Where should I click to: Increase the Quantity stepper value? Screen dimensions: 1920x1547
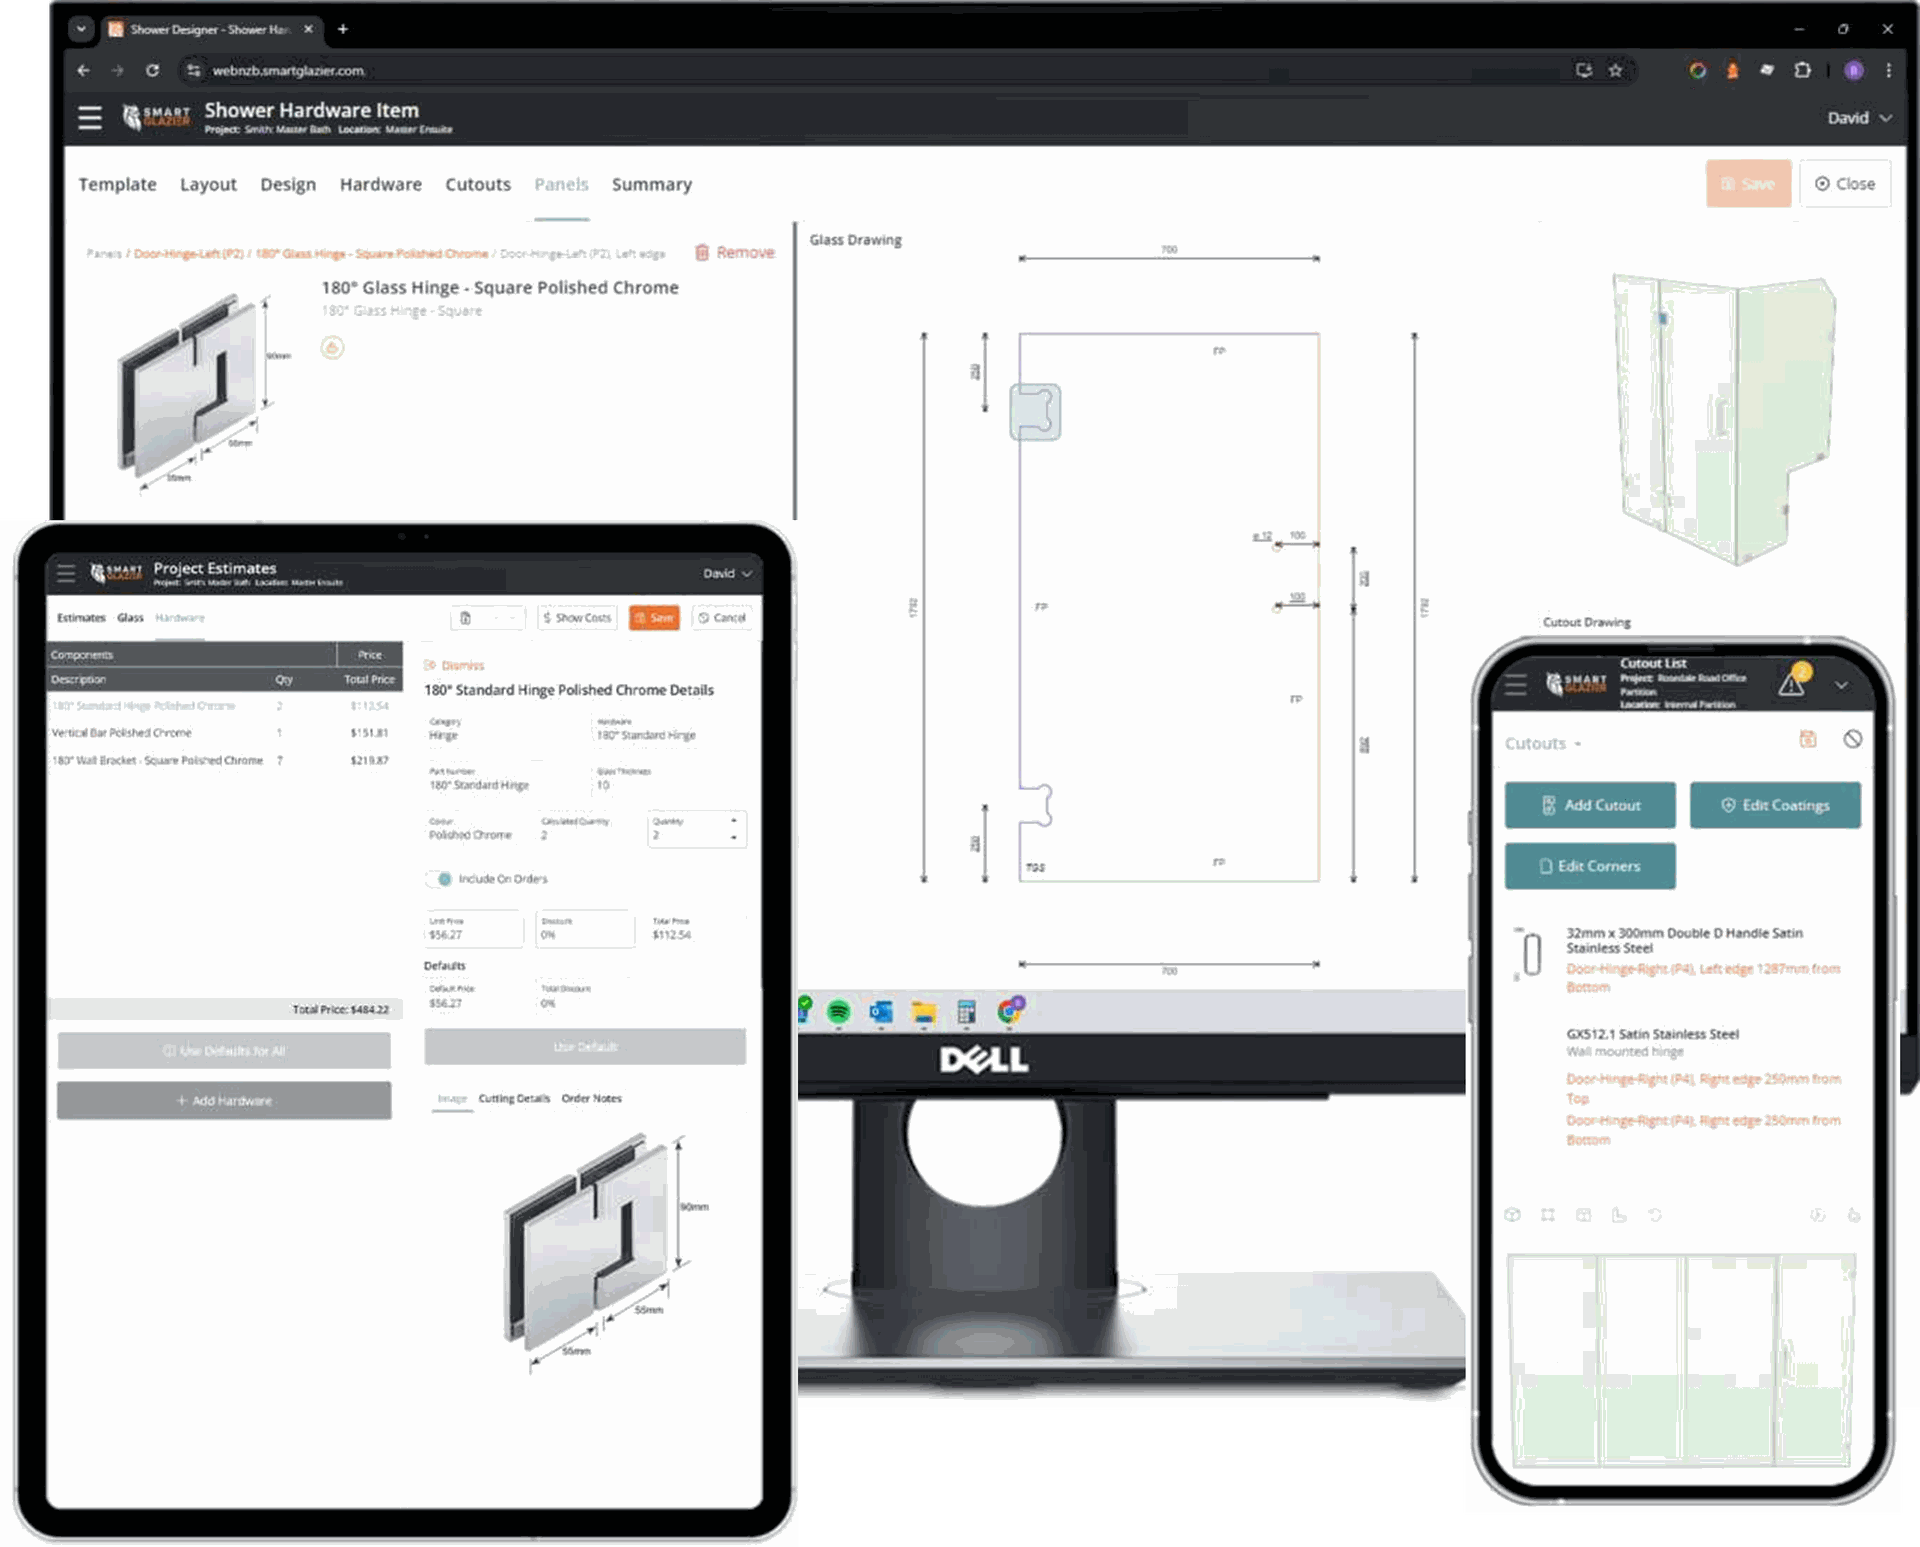point(734,821)
